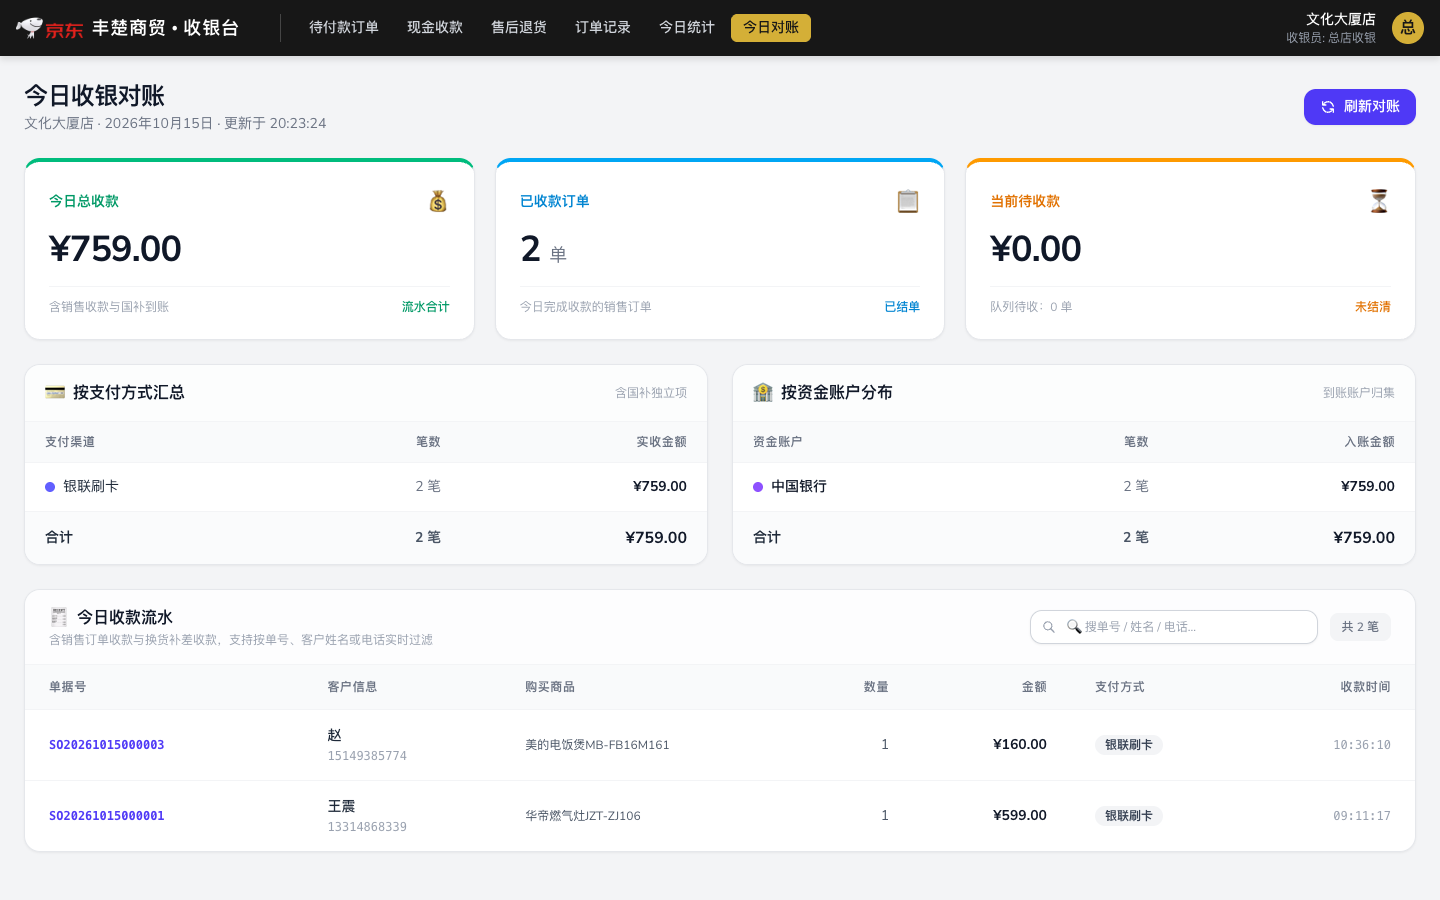Click the 银联刷卡 tag for ¥599.00 order

(x=1129, y=816)
